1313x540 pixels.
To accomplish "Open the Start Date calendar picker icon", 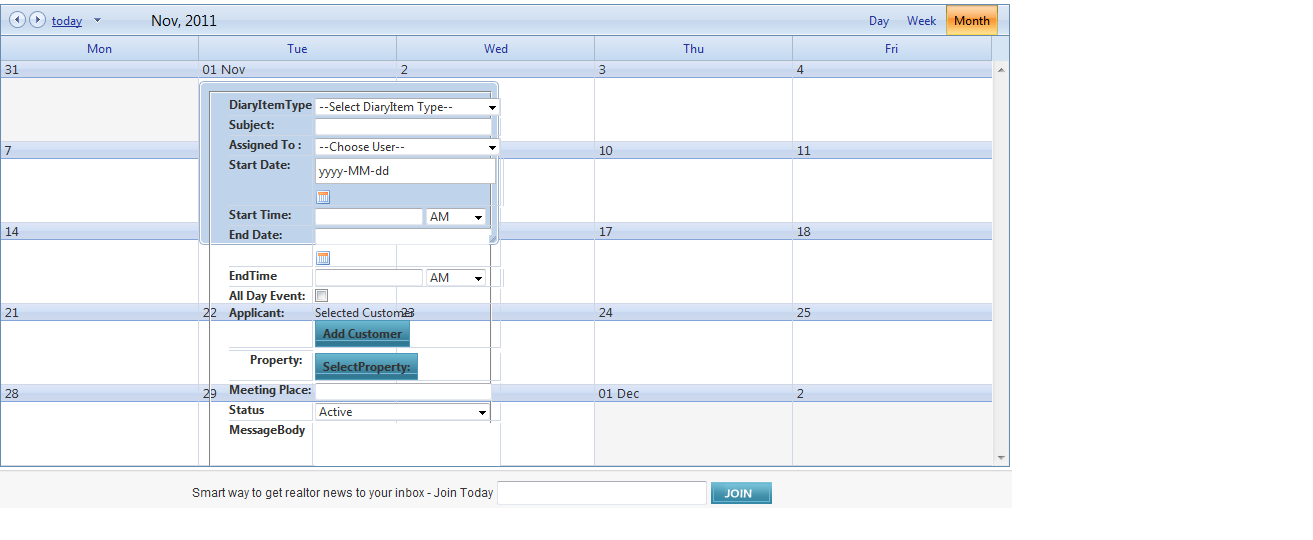I will click(323, 197).
